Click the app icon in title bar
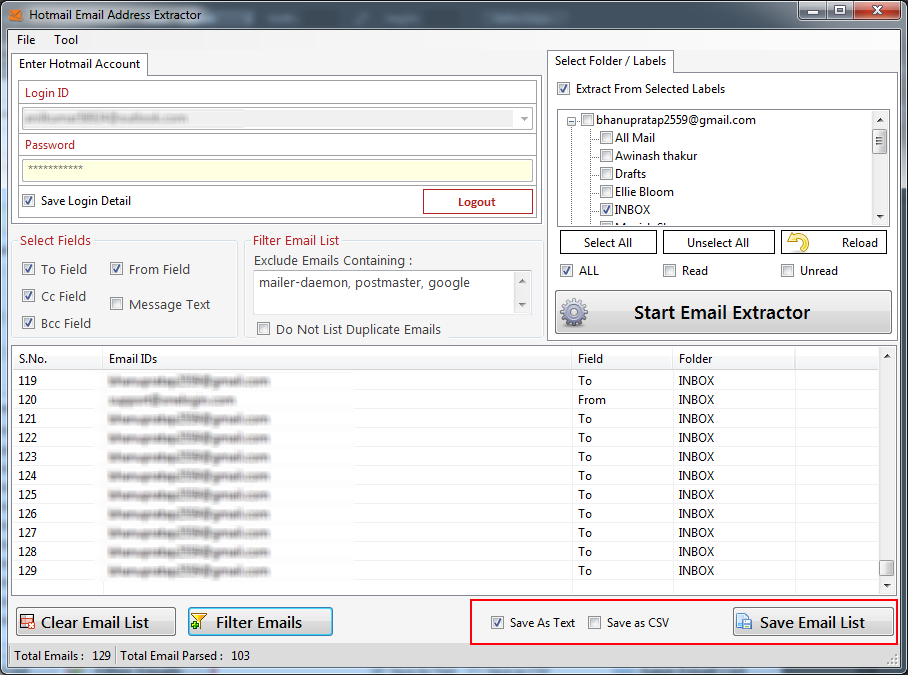 pyautogui.click(x=16, y=14)
